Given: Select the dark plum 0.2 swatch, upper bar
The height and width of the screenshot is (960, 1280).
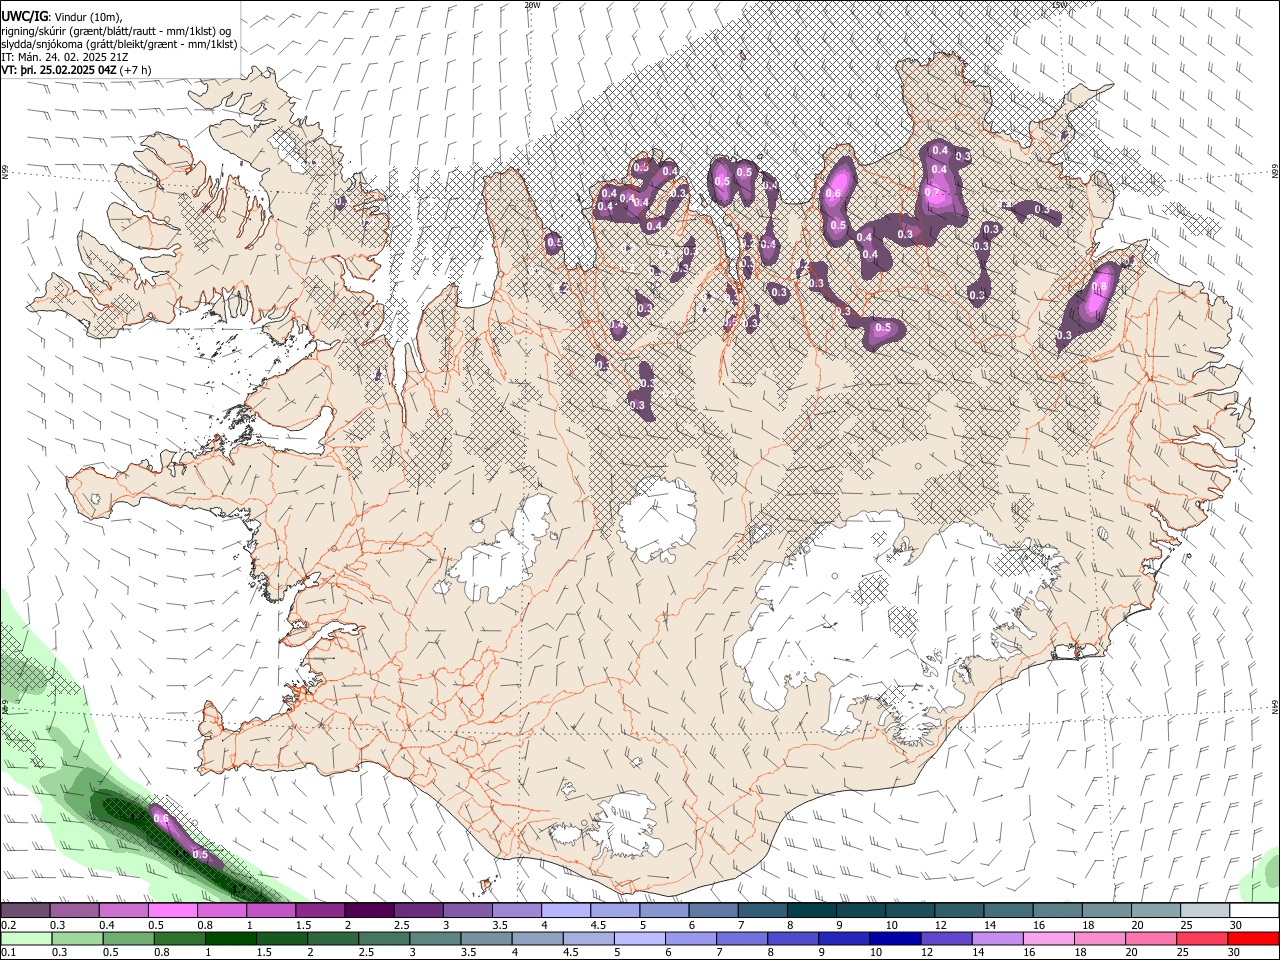Looking at the screenshot, I should (25, 911).
